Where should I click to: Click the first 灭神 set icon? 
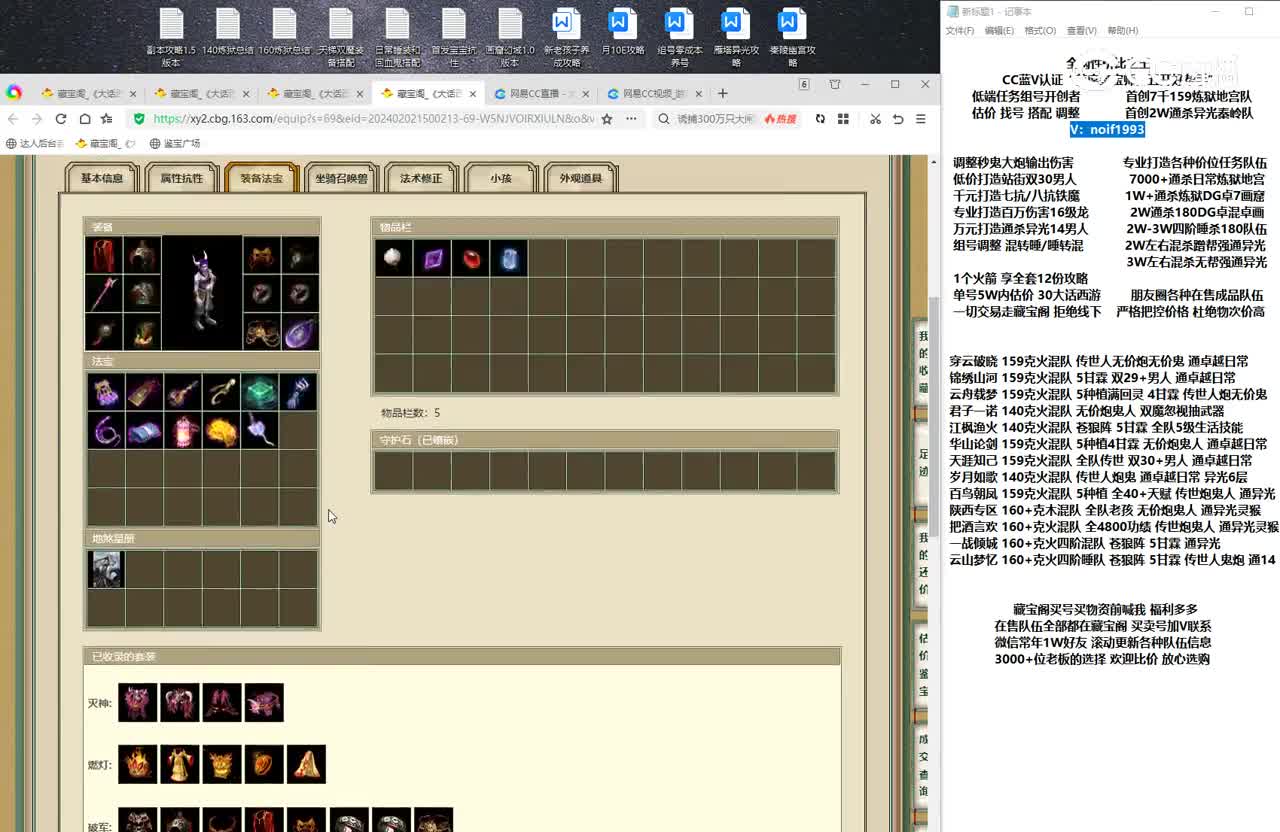click(x=138, y=703)
